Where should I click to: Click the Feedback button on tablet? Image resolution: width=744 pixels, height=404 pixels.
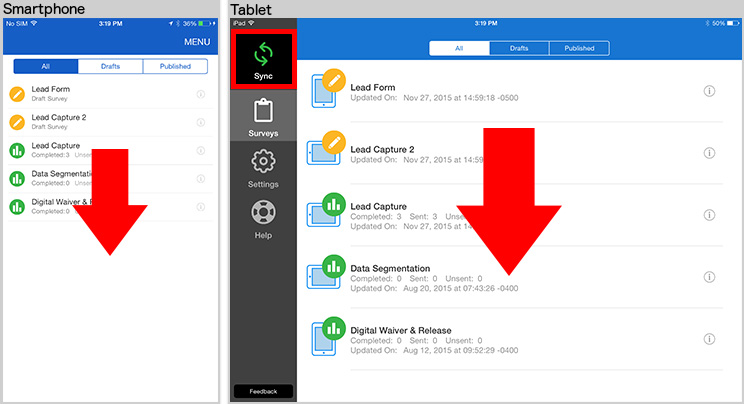[263, 391]
